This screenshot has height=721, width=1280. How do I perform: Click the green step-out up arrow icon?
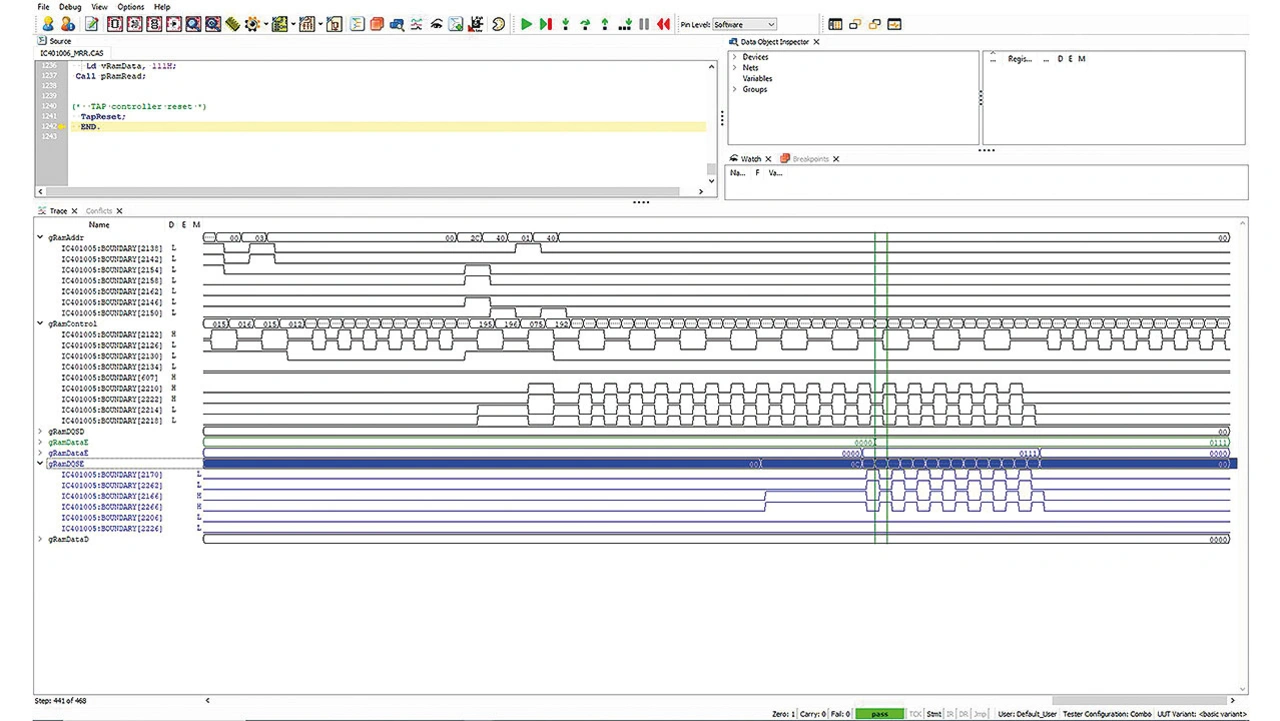coord(605,24)
